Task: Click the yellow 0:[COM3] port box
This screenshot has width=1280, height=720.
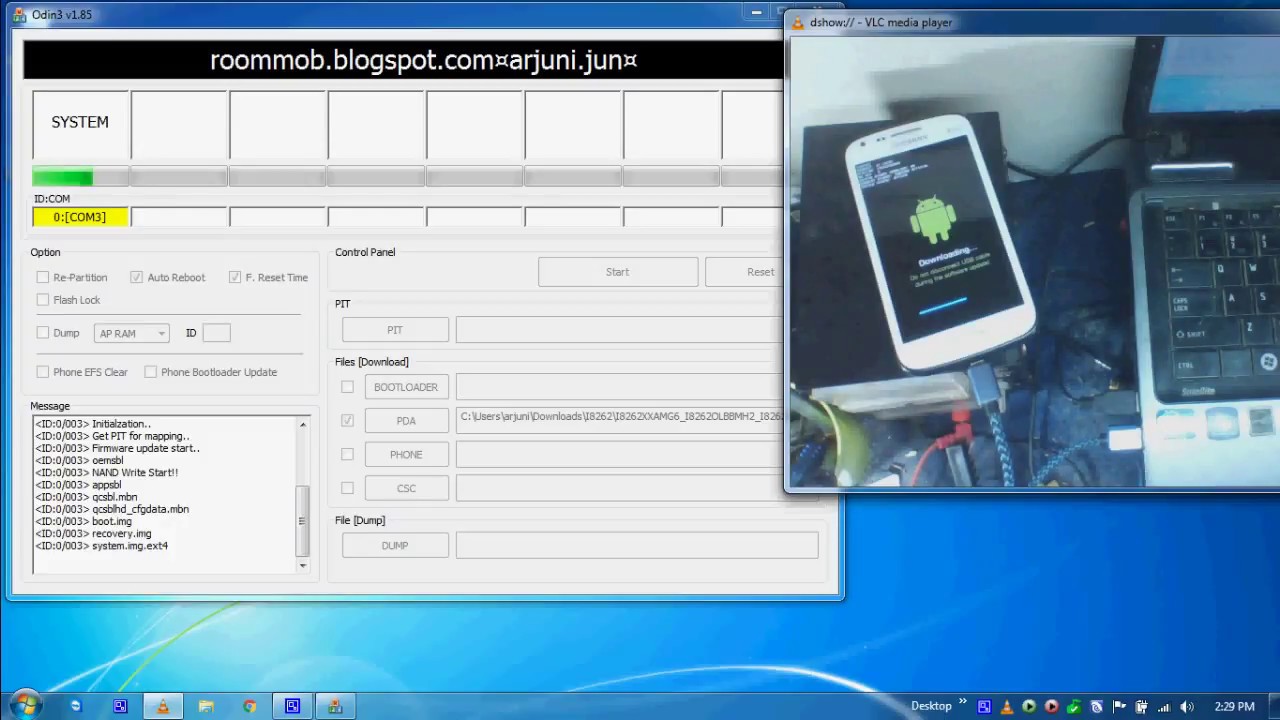Action: coord(80,217)
